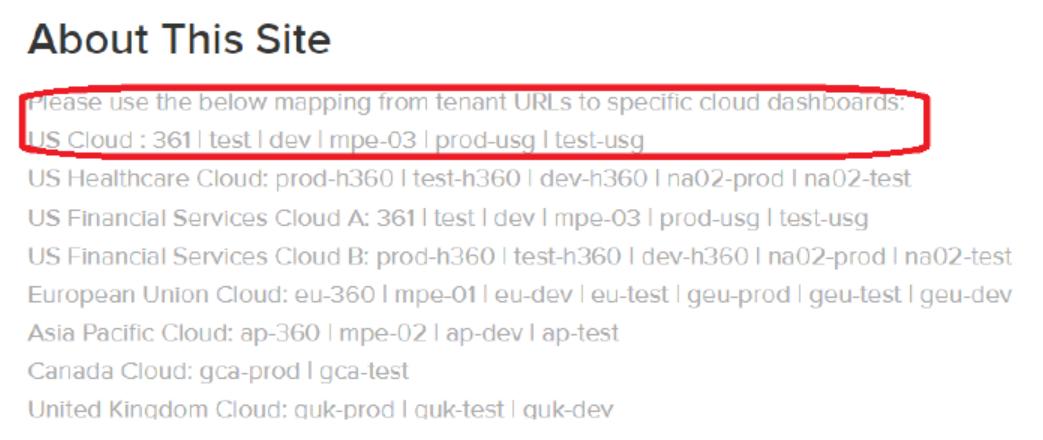Open the eu-360 European Union dashboard link

(x=335, y=295)
